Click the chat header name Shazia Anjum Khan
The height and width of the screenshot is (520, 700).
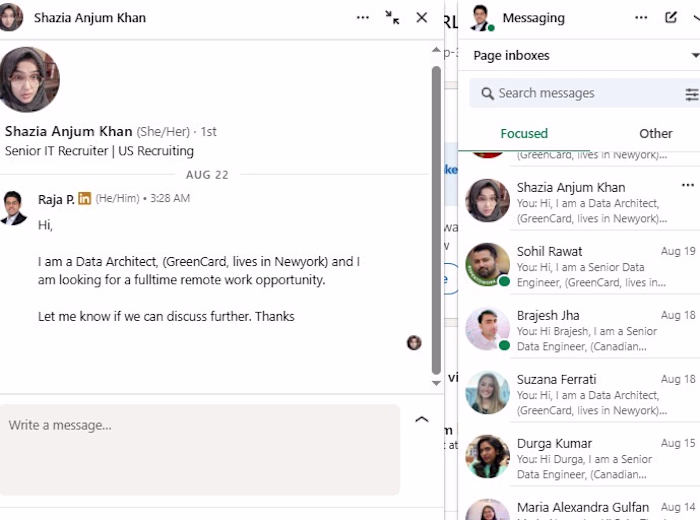tap(90, 18)
